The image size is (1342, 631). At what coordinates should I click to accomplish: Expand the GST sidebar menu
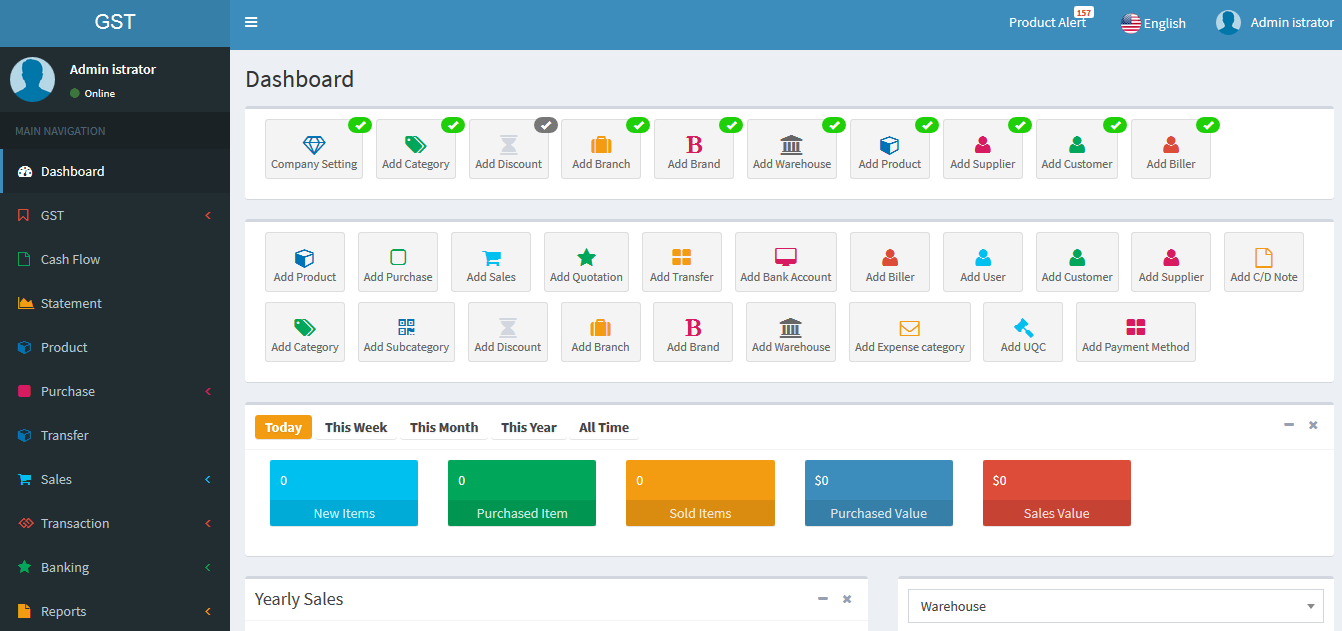pyautogui.click(x=115, y=215)
